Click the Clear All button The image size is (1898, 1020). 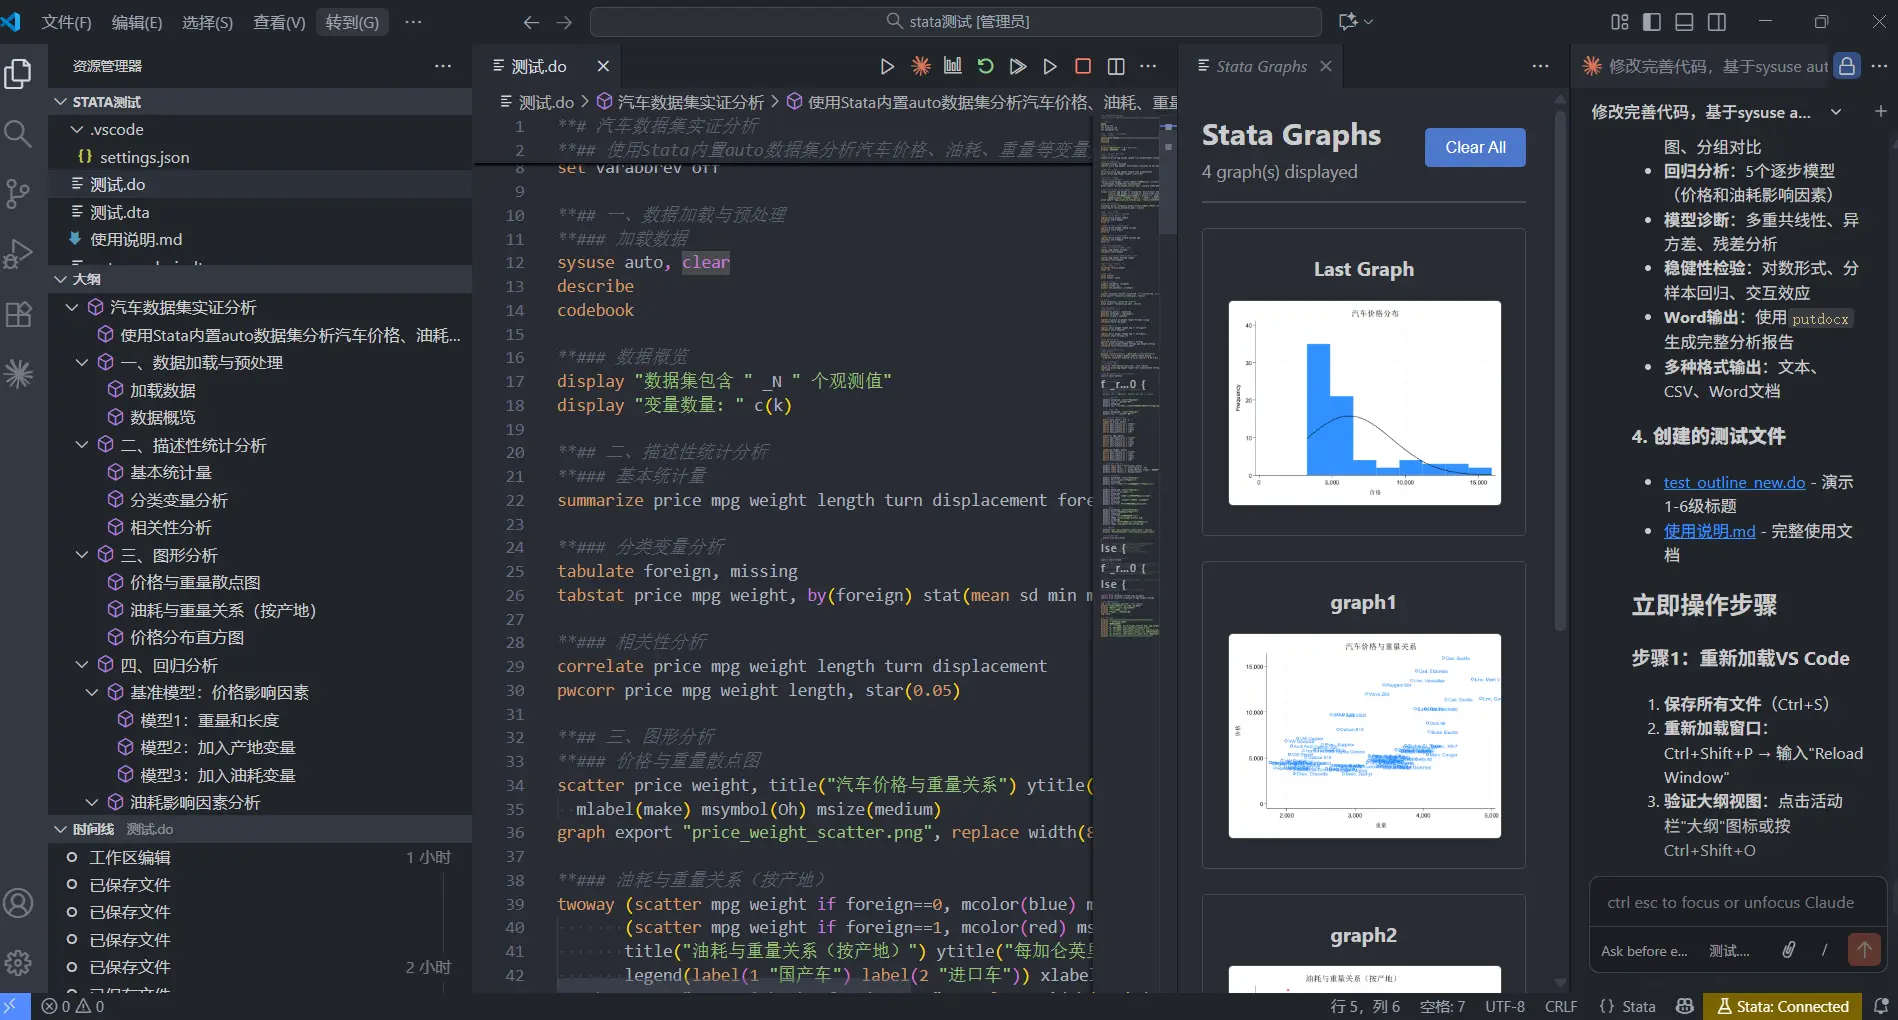coord(1474,147)
